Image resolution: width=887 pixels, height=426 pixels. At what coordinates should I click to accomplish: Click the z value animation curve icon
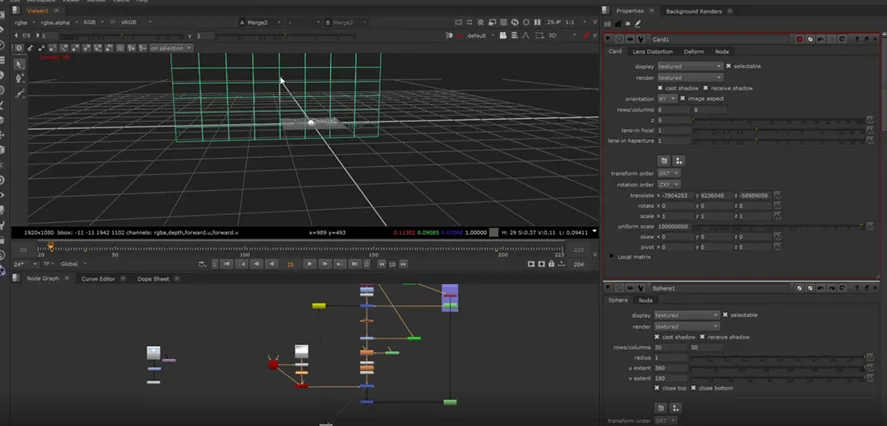click(x=869, y=120)
